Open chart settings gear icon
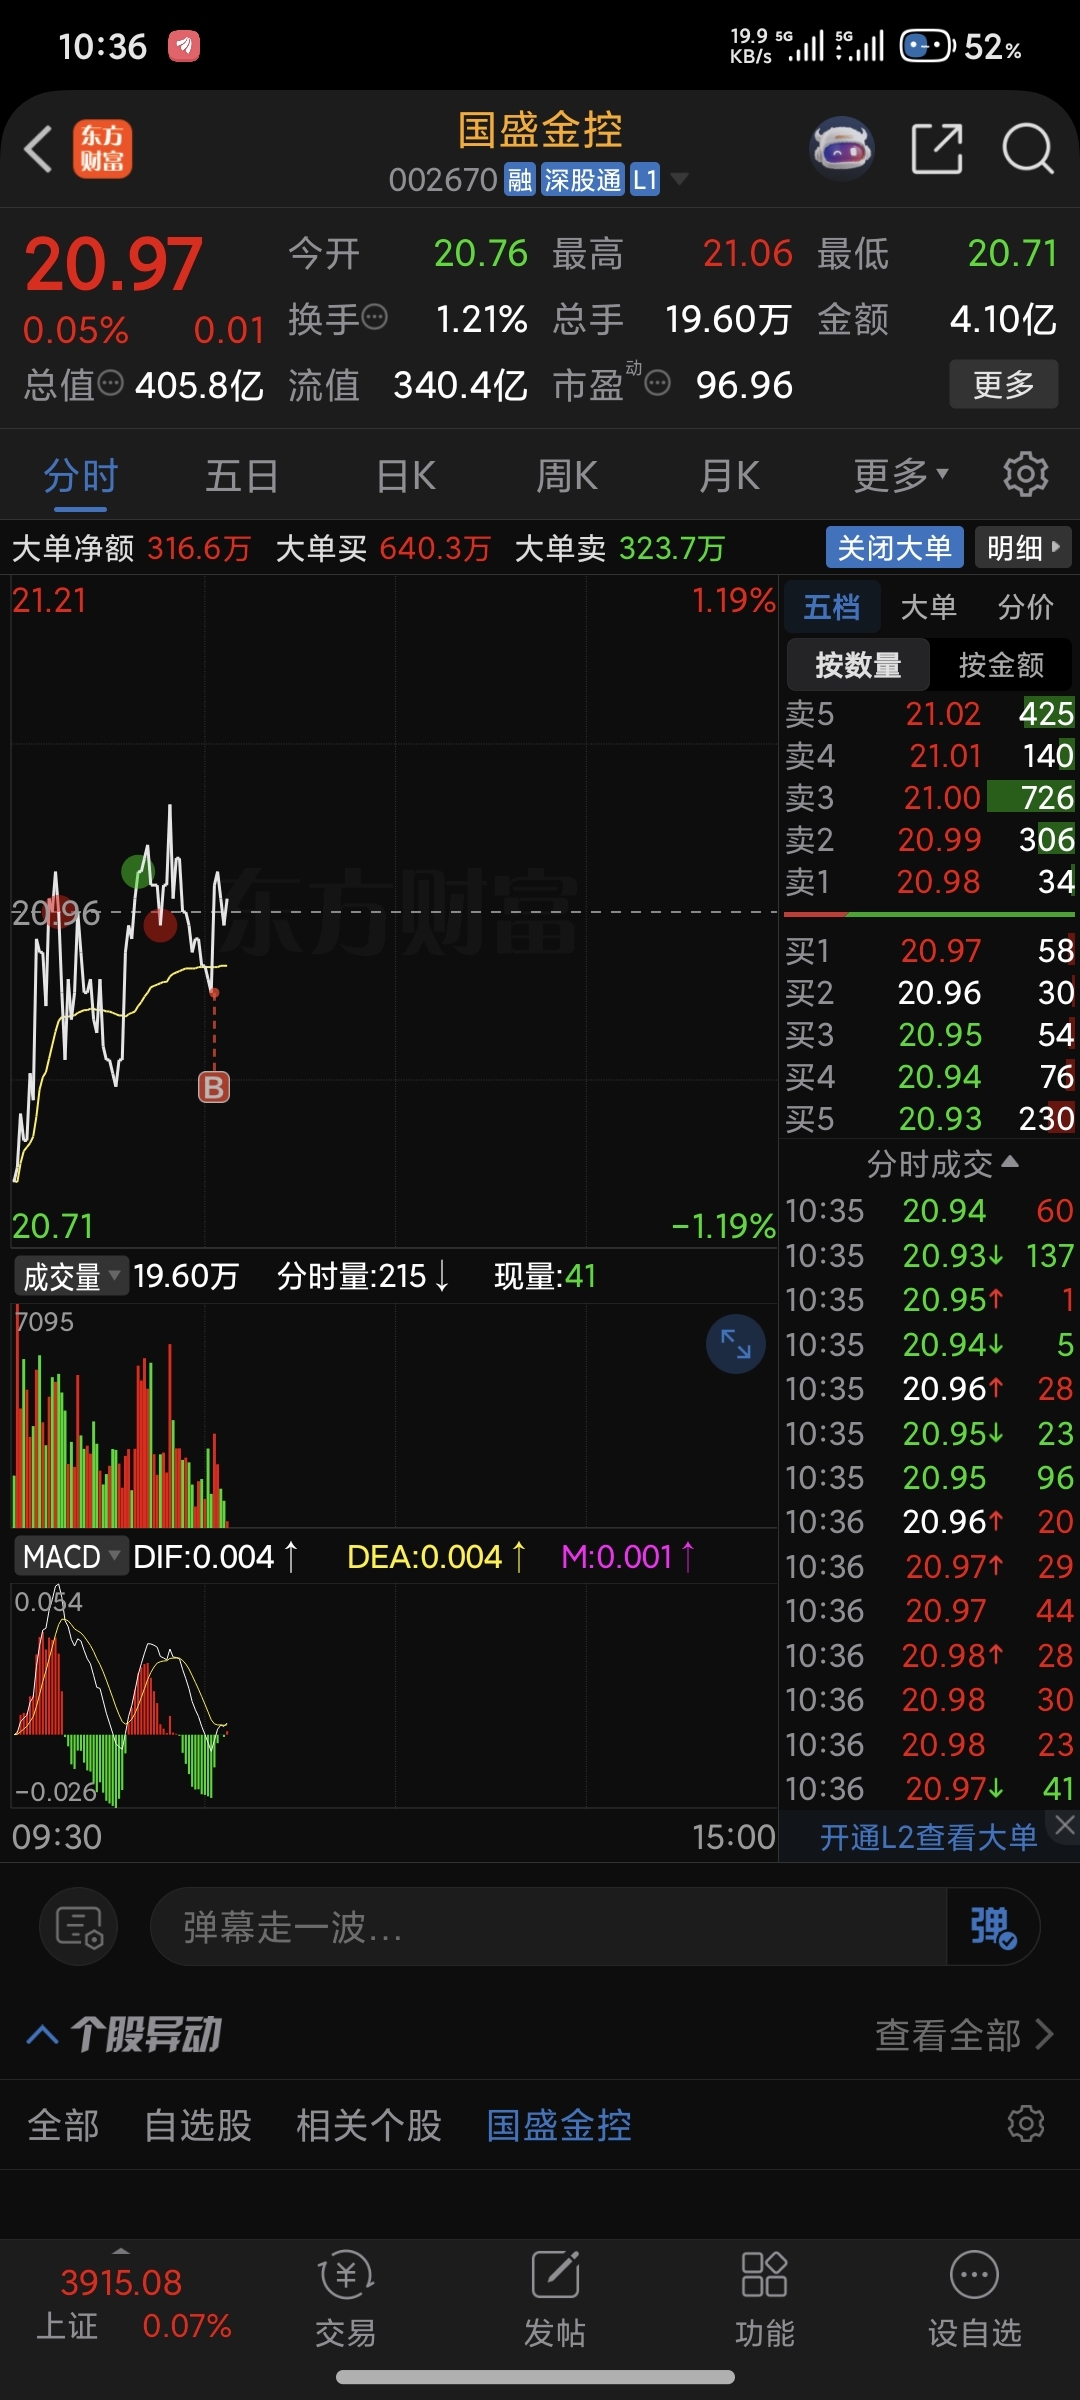This screenshot has width=1080, height=2400. coord(1025,474)
